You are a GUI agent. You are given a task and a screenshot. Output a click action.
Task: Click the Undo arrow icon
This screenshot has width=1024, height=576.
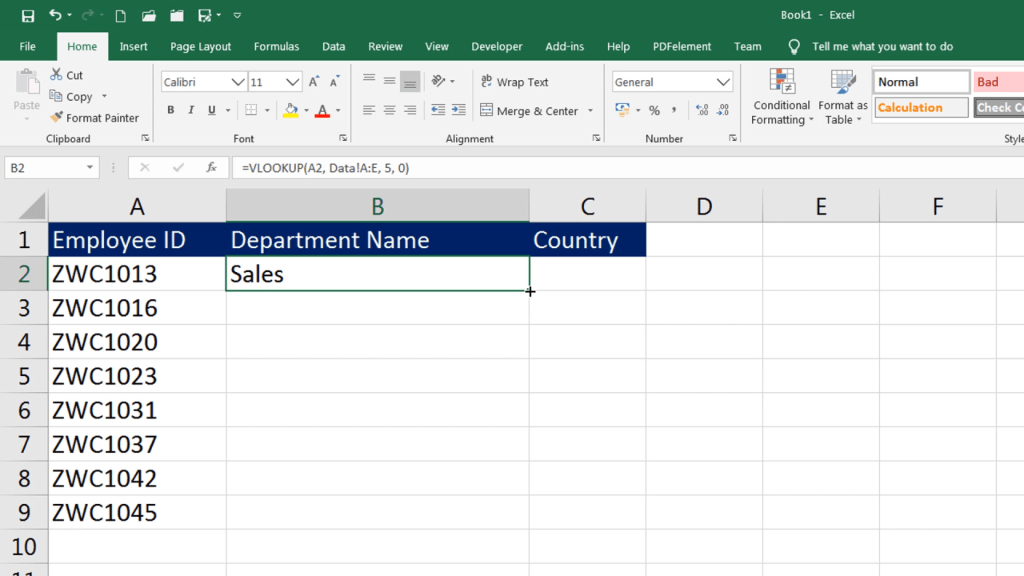55,16
